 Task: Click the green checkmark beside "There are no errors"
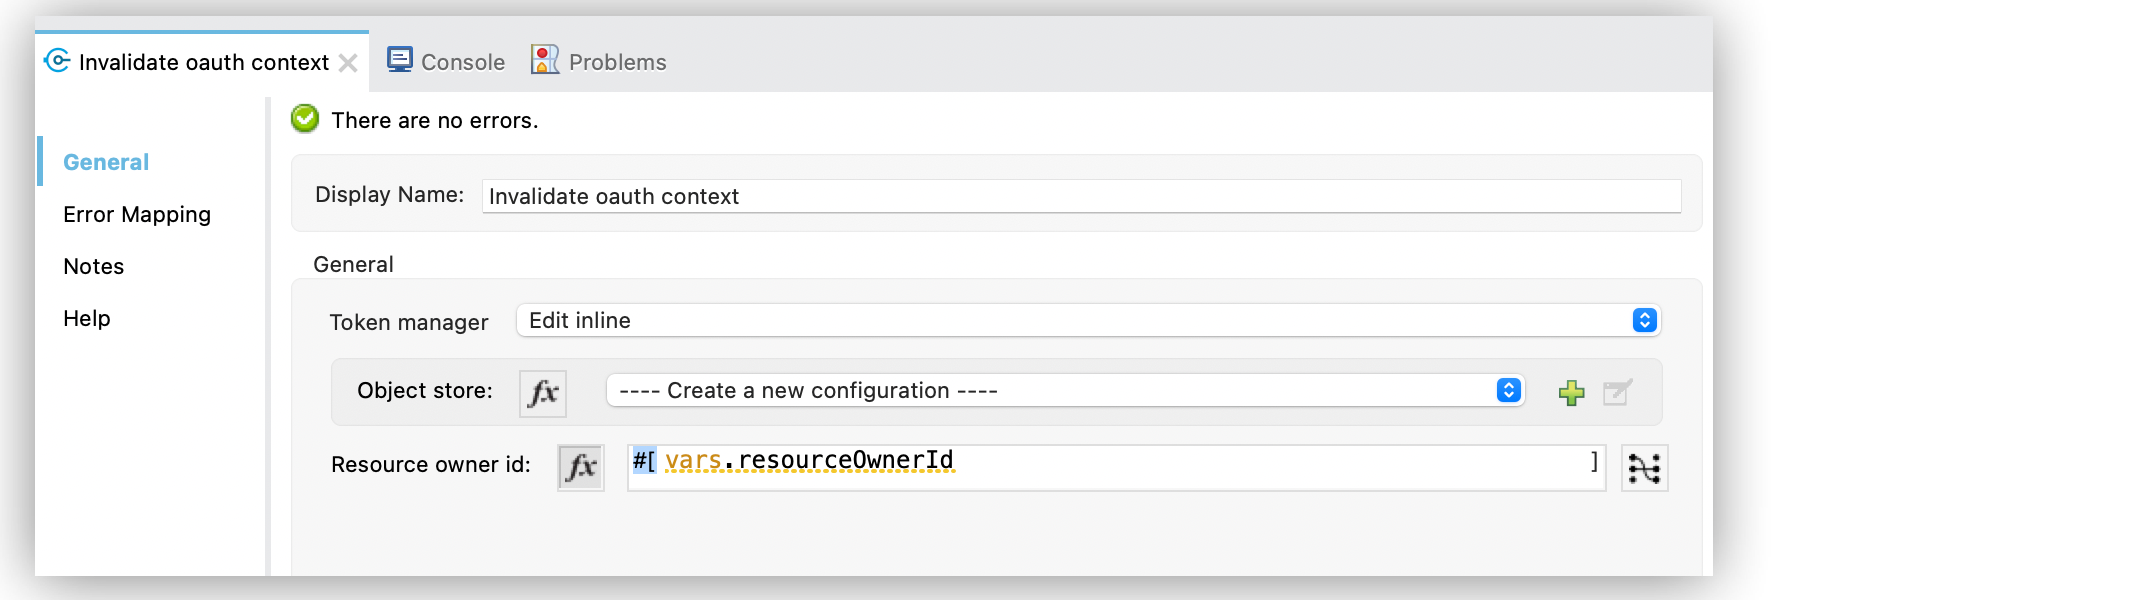(x=303, y=118)
